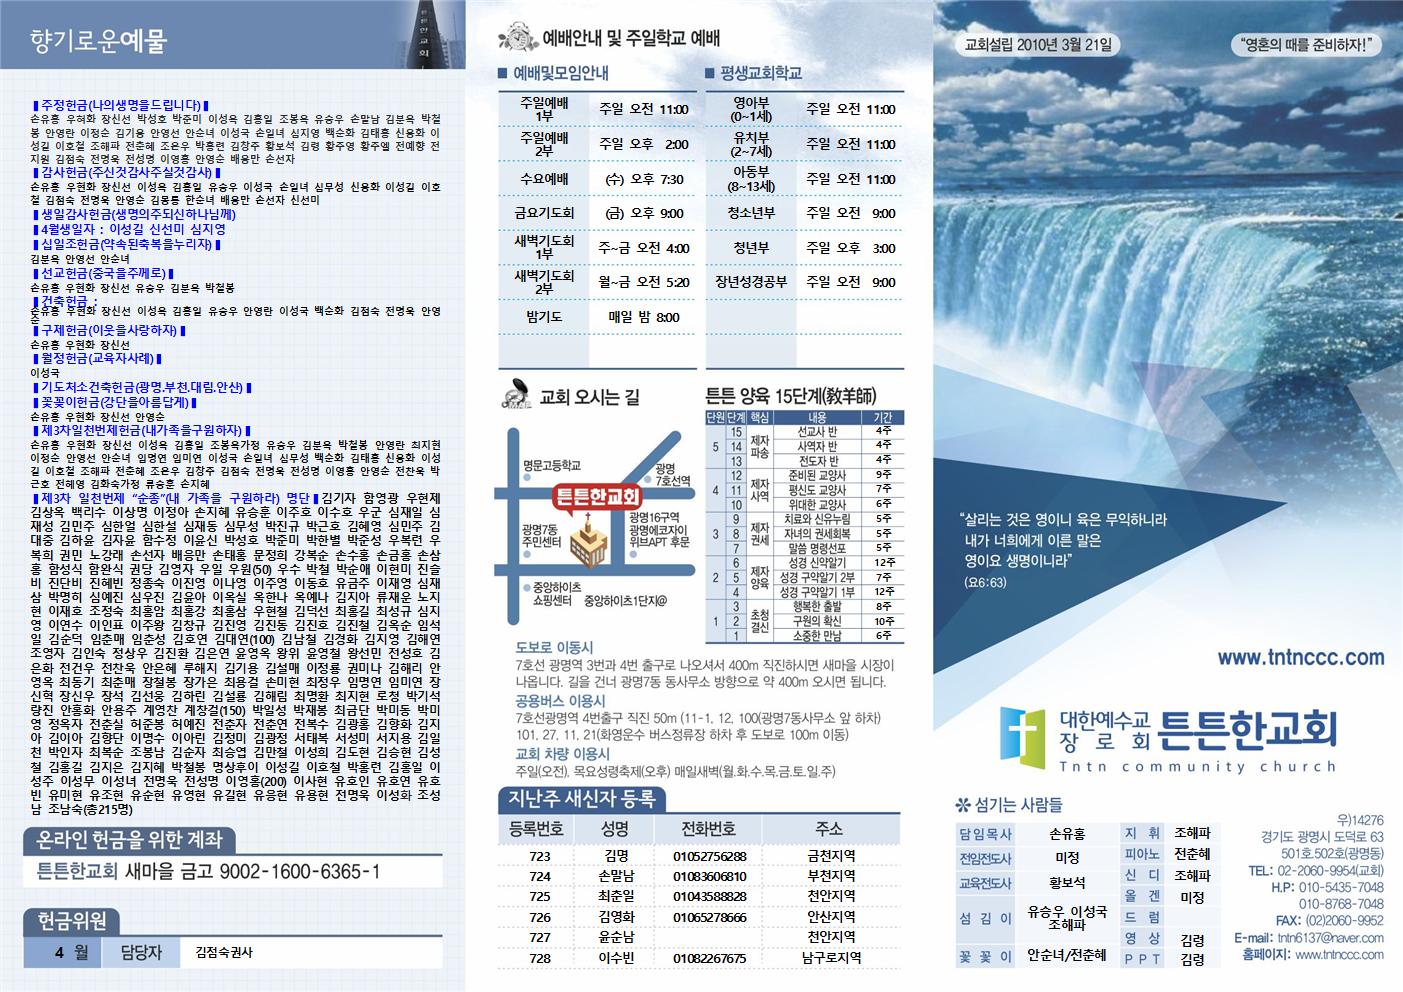Click the 영혼의 때를 준비하자 banner
The height and width of the screenshot is (992, 1403).
tap(1306, 44)
